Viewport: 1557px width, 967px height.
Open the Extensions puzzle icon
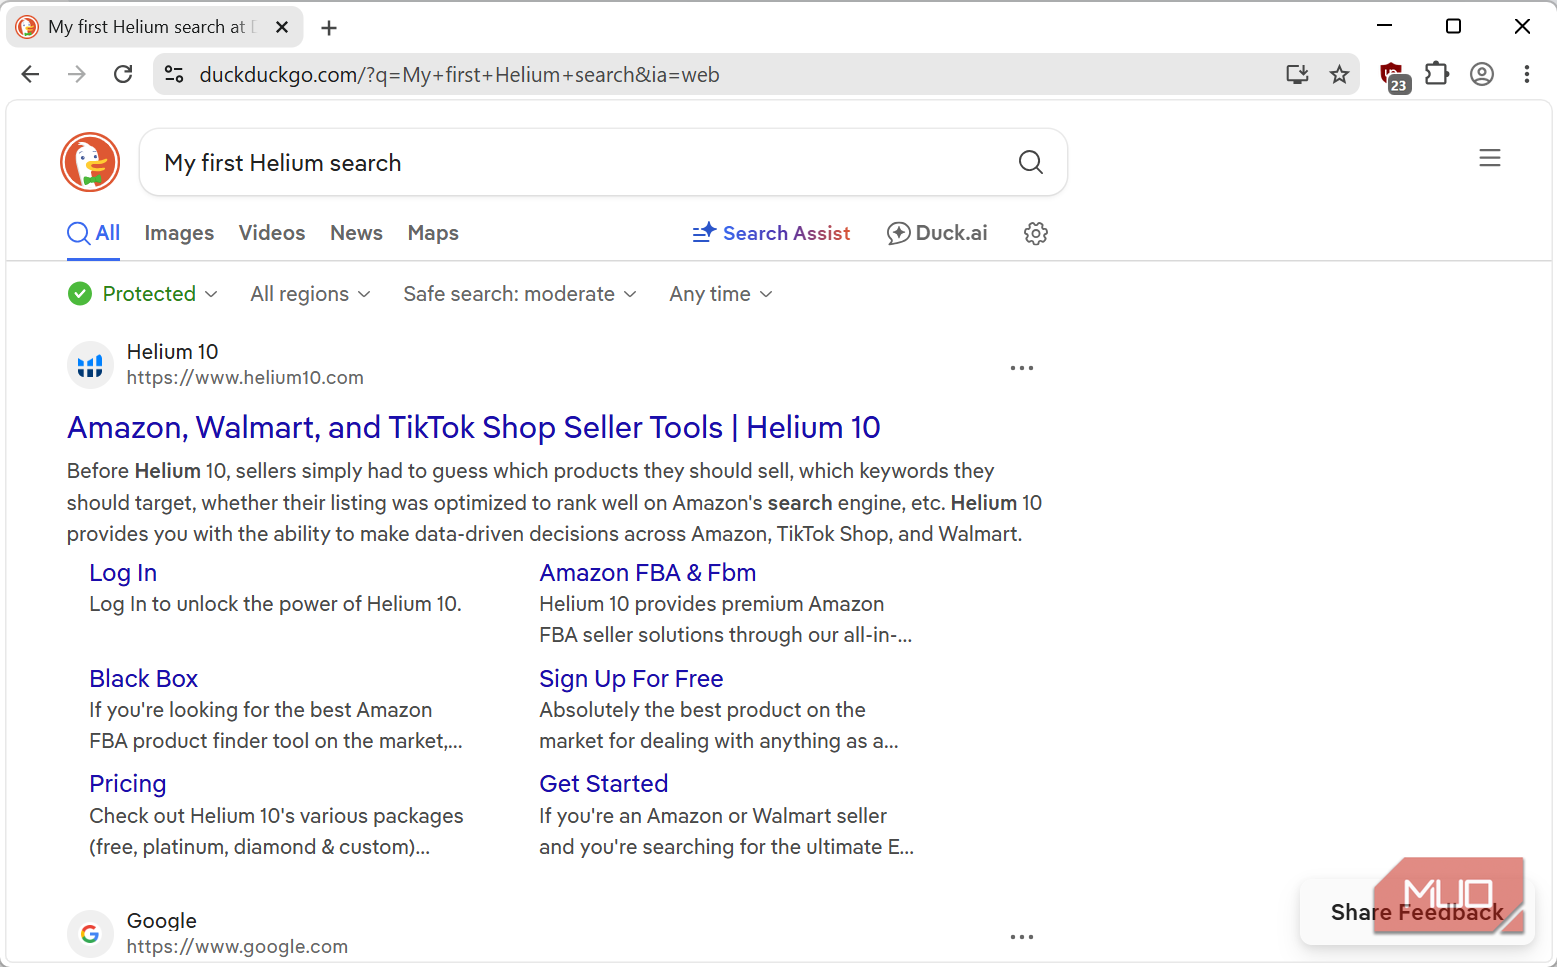[1437, 74]
